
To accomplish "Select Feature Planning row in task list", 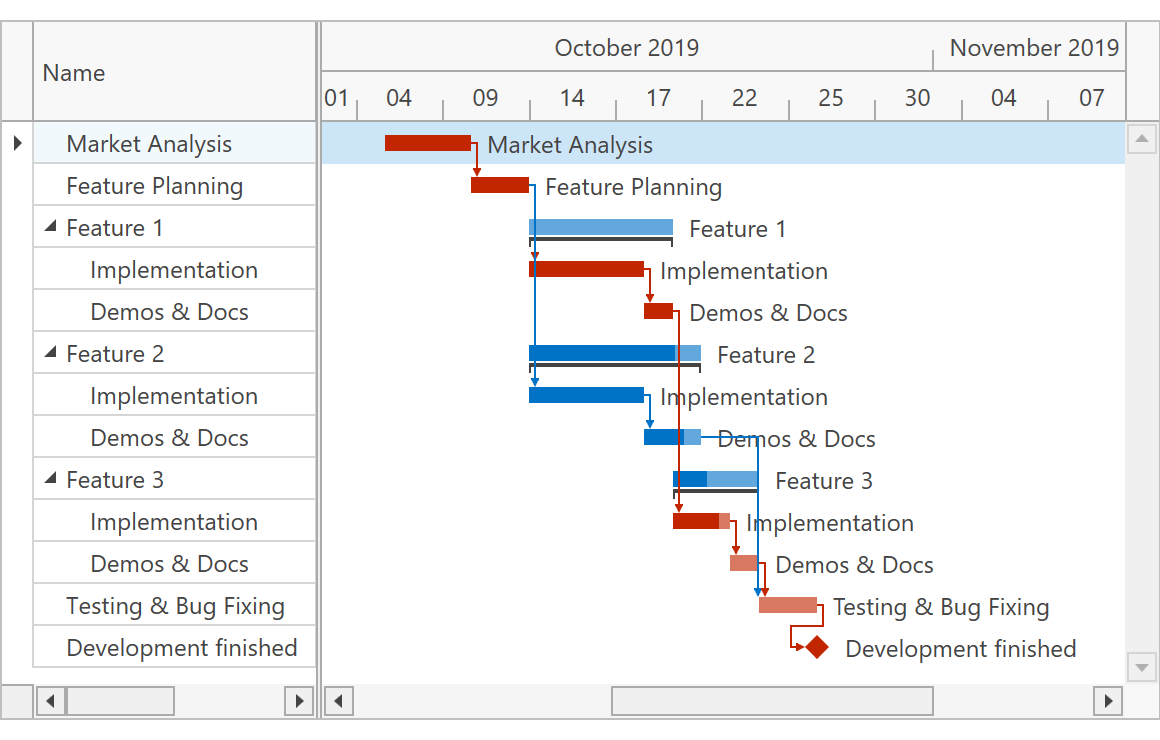I will [175, 185].
